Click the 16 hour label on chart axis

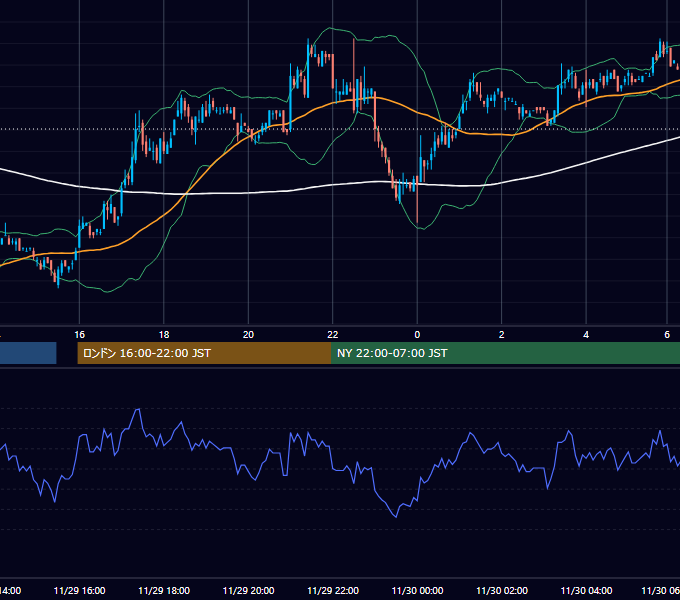point(79,335)
